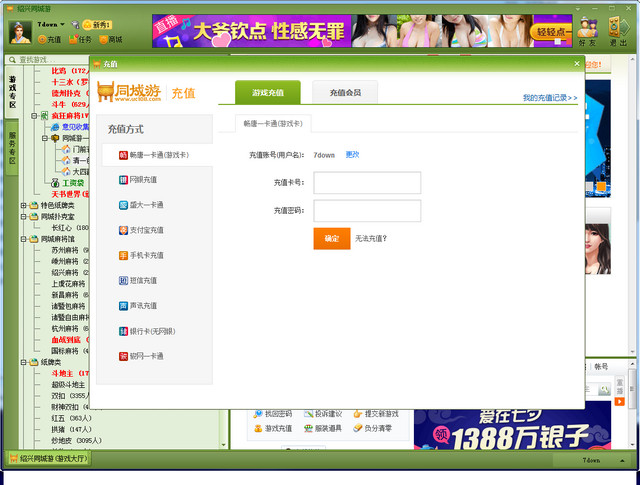Click the 大爷钦点 banner advertisement
The width and height of the screenshot is (640, 485).
coord(362,31)
